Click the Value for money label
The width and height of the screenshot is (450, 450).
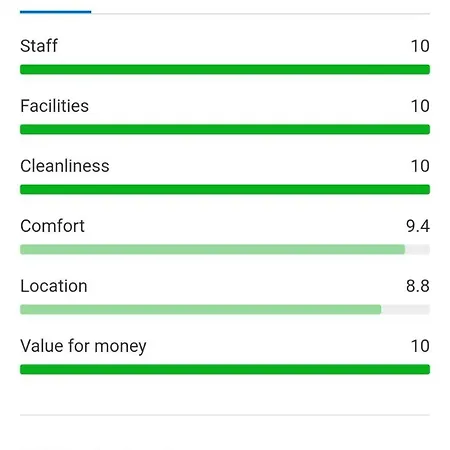(x=83, y=346)
